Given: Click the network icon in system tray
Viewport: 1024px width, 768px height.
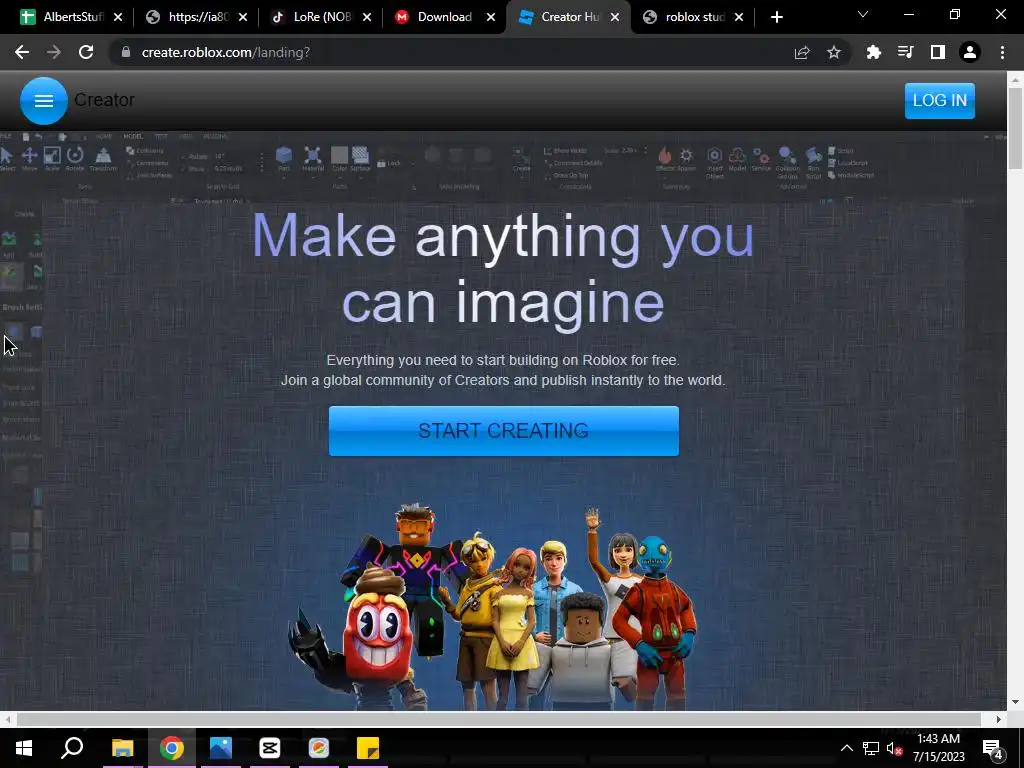Looking at the screenshot, I should pyautogui.click(x=871, y=748).
